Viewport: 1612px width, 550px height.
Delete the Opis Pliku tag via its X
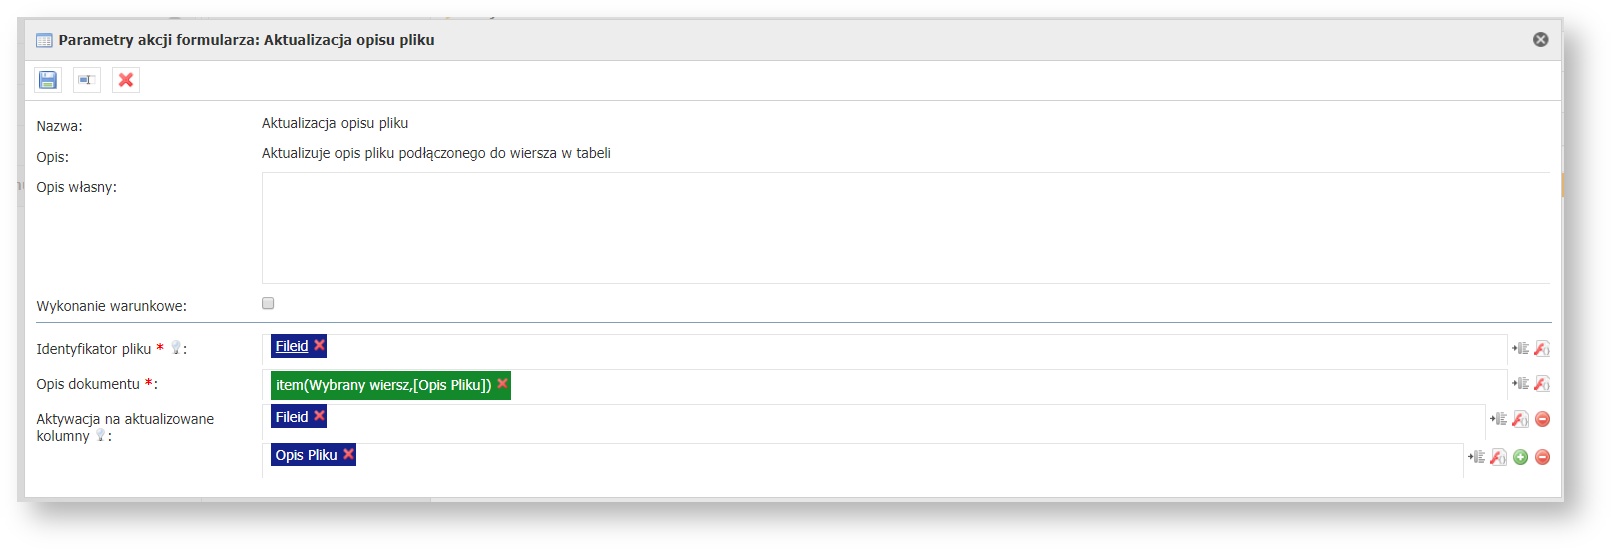(348, 454)
